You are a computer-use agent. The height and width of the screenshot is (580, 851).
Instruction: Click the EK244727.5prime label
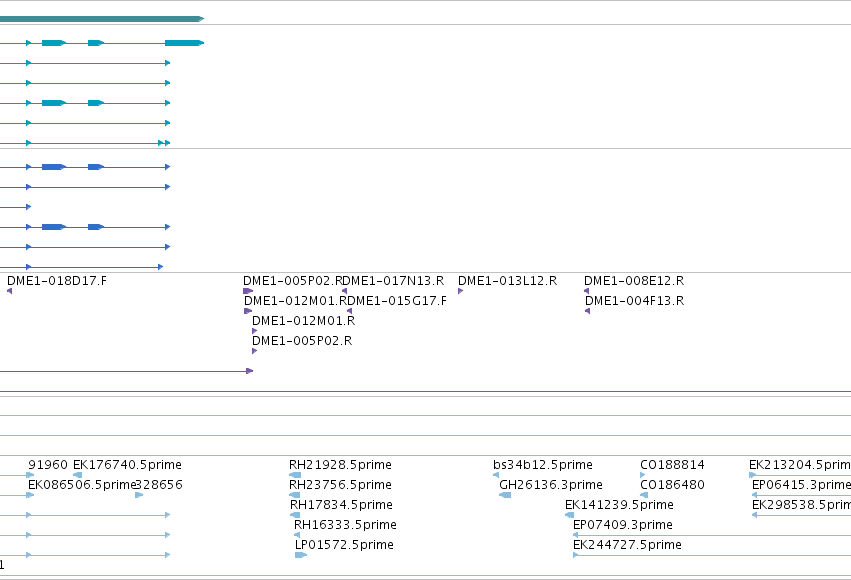[627, 545]
